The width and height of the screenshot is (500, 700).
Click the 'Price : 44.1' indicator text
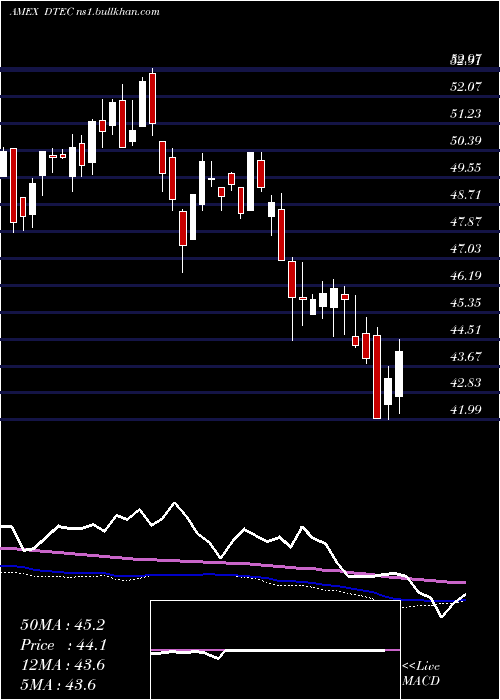tap(62, 645)
